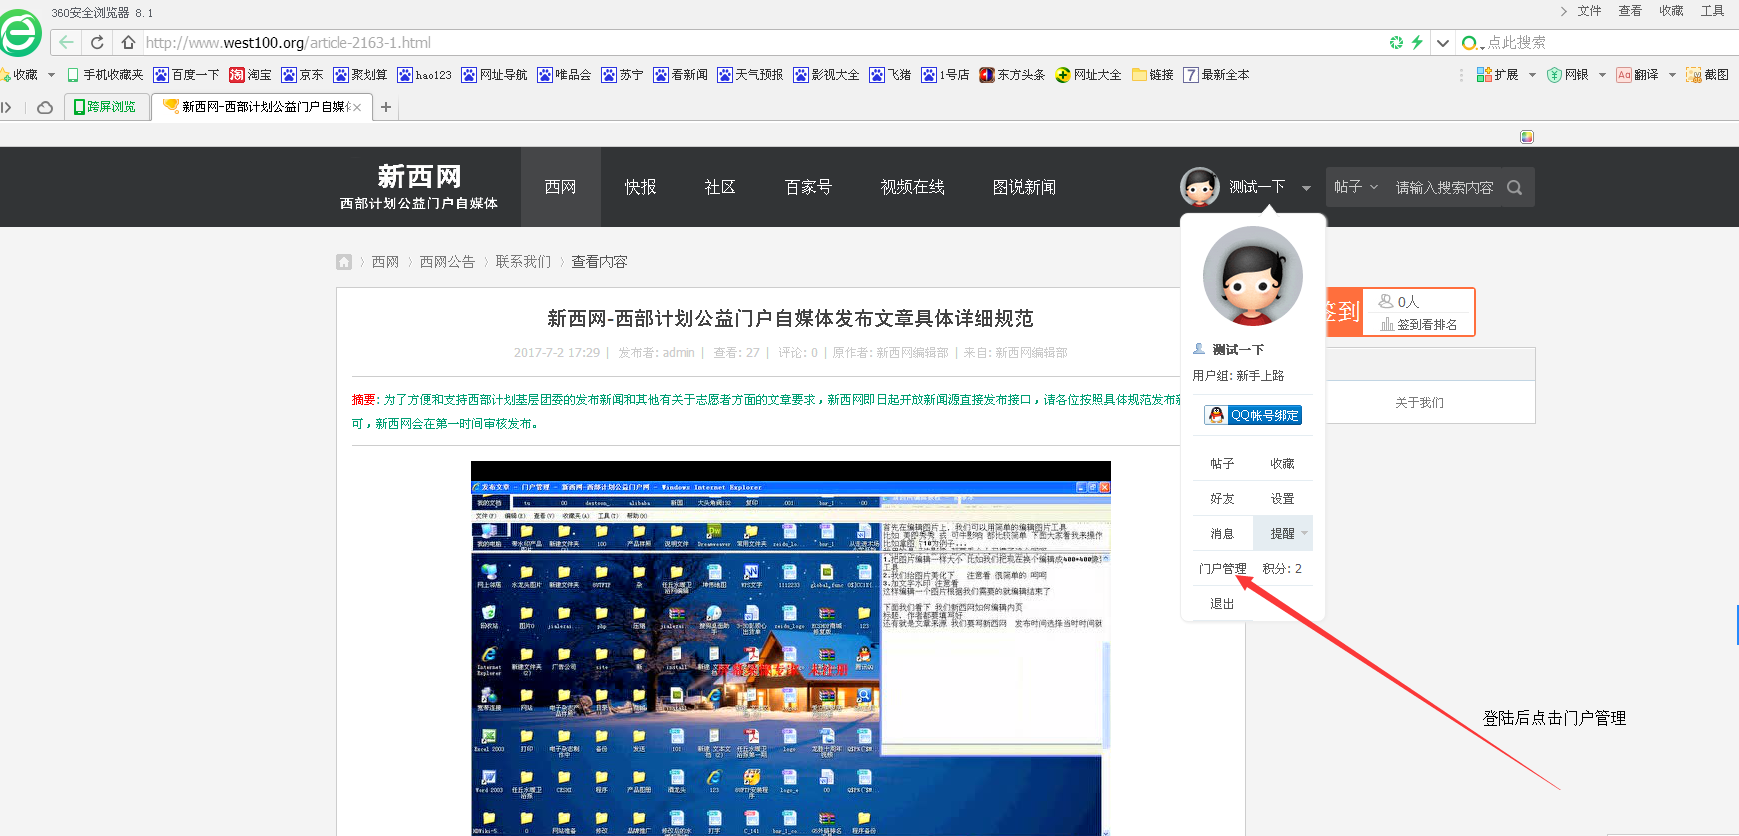Viewport: 1739px width, 836px height.
Task: Open the 东方头条 bookmark
Action: click(1012, 75)
